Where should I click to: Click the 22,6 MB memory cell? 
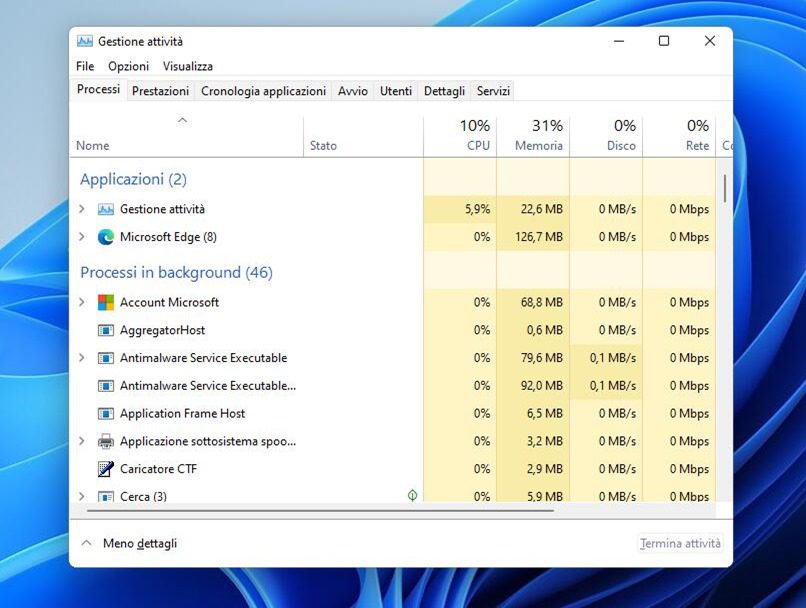click(x=533, y=209)
